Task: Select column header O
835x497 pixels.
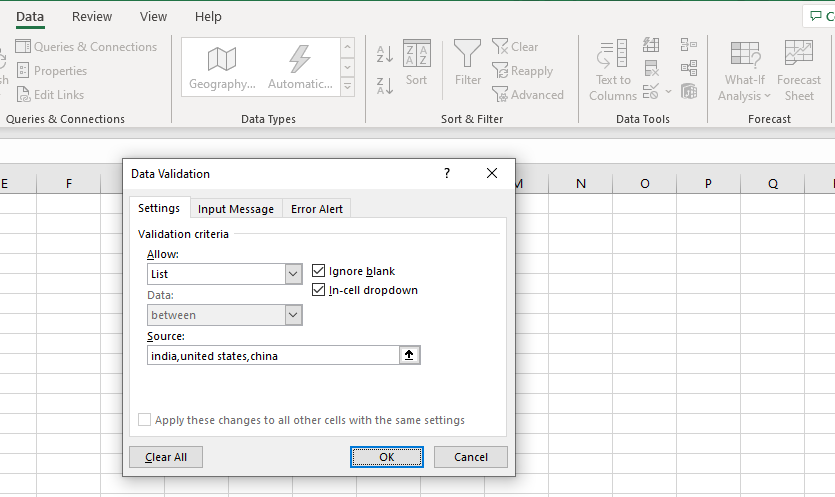Action: pos(644,184)
